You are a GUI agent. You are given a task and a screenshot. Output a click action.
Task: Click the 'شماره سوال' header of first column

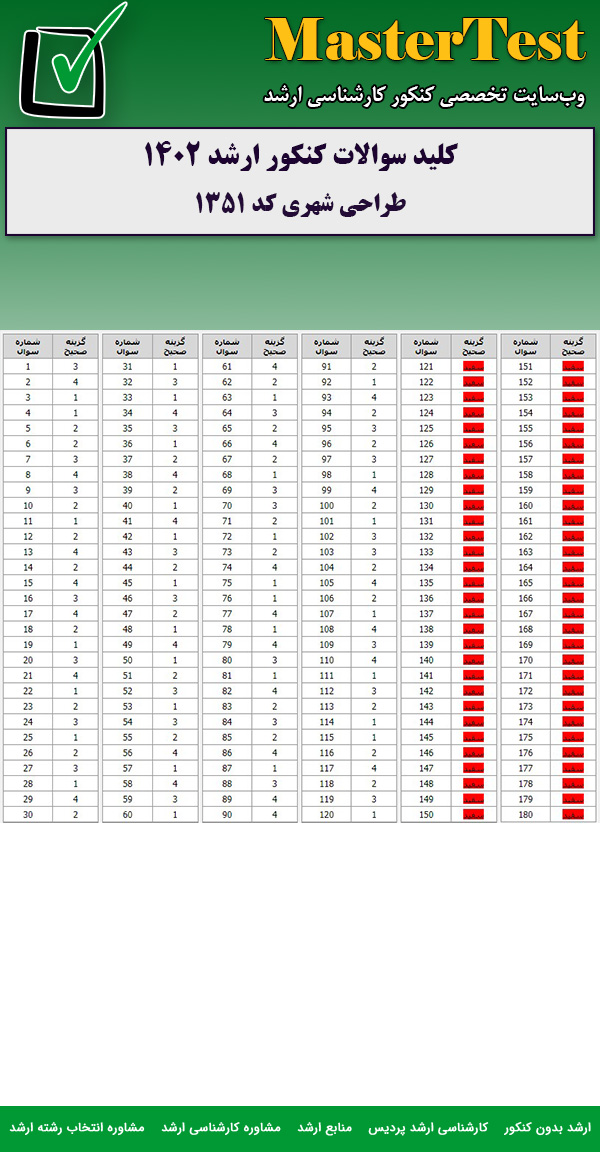tap(28, 346)
